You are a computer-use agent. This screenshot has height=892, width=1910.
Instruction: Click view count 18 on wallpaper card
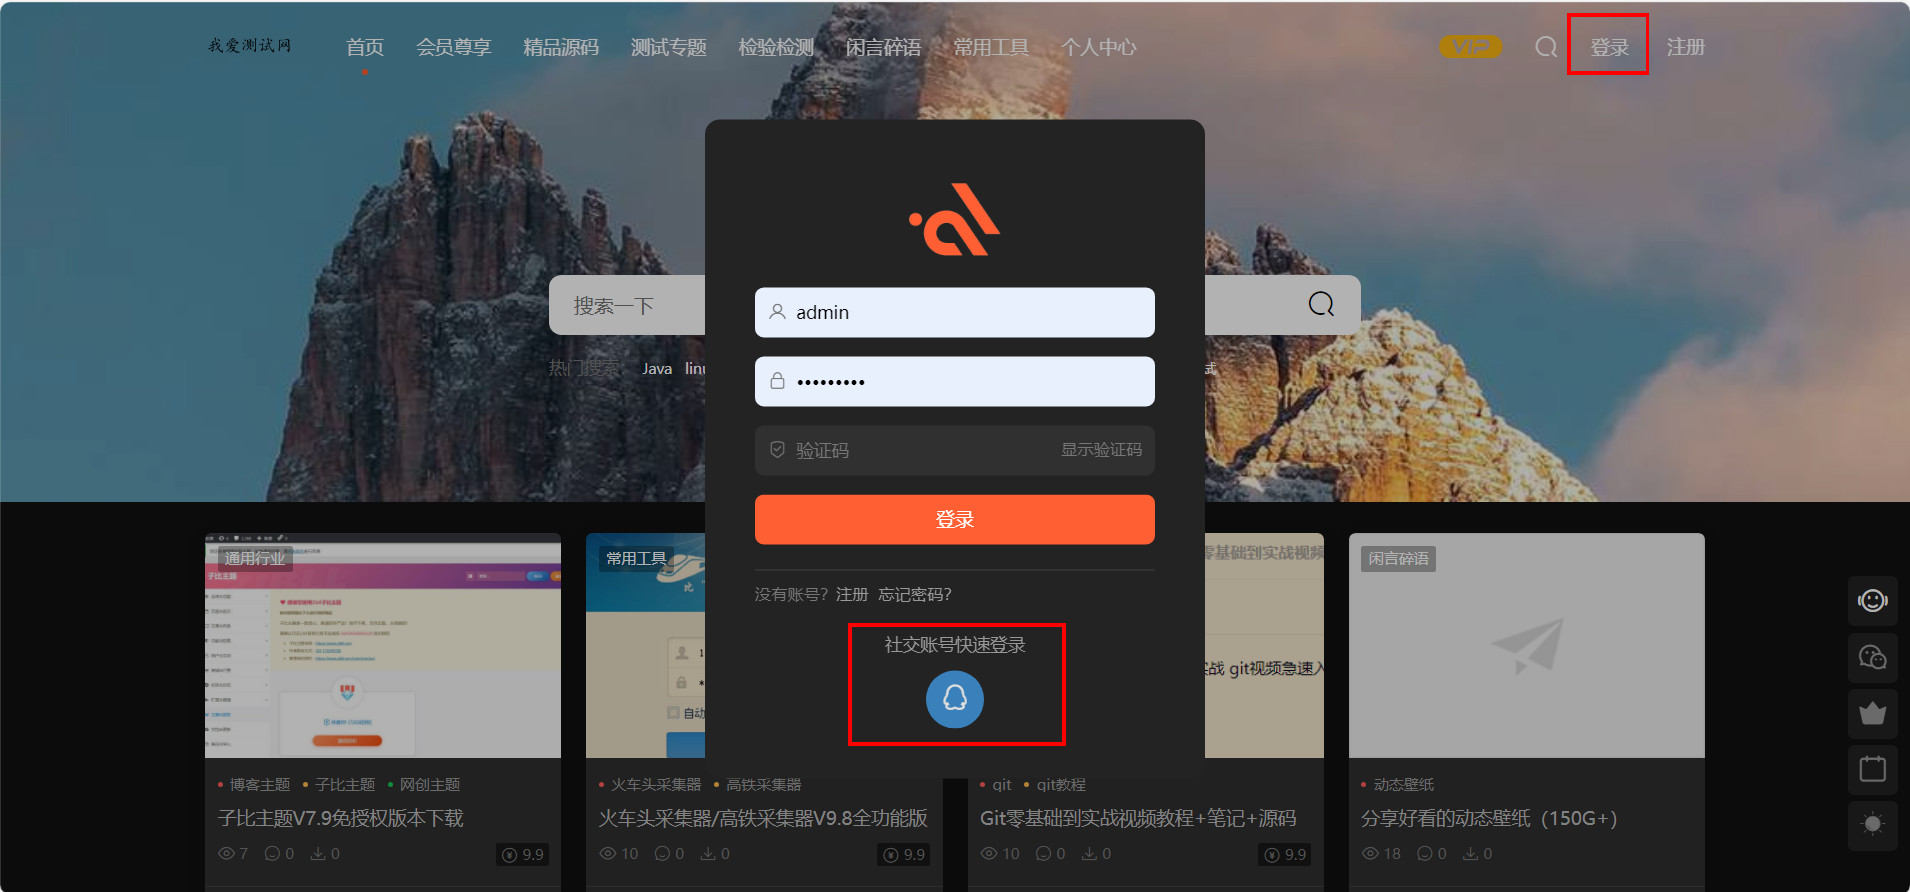[1381, 854]
